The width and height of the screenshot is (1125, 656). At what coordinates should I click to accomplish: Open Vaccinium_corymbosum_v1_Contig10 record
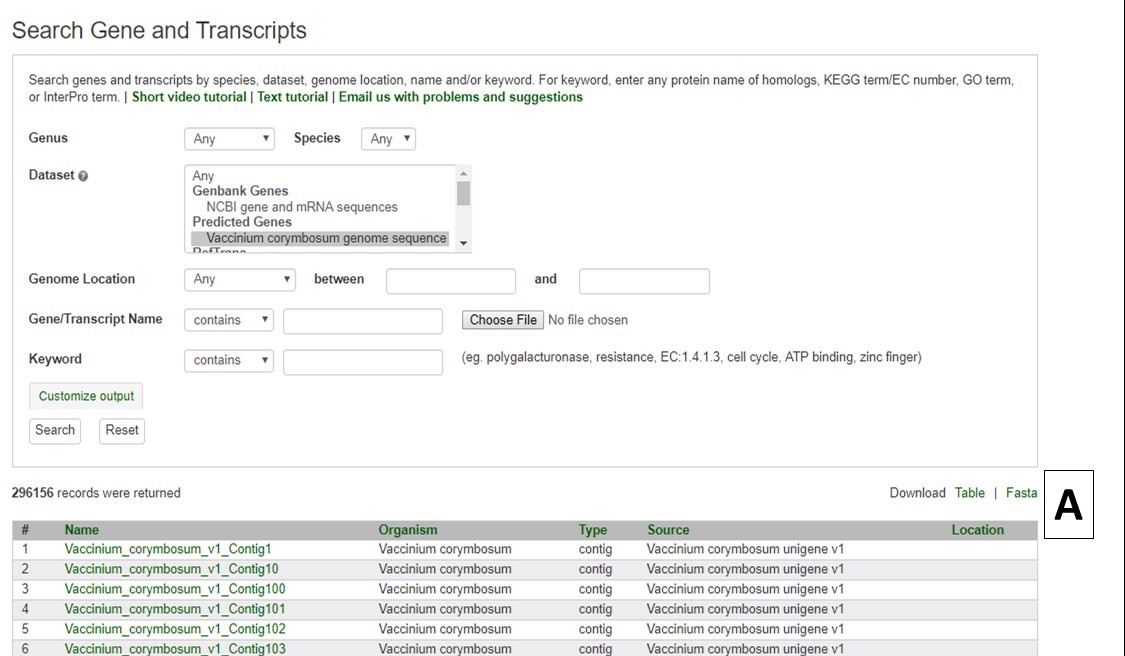(171, 570)
